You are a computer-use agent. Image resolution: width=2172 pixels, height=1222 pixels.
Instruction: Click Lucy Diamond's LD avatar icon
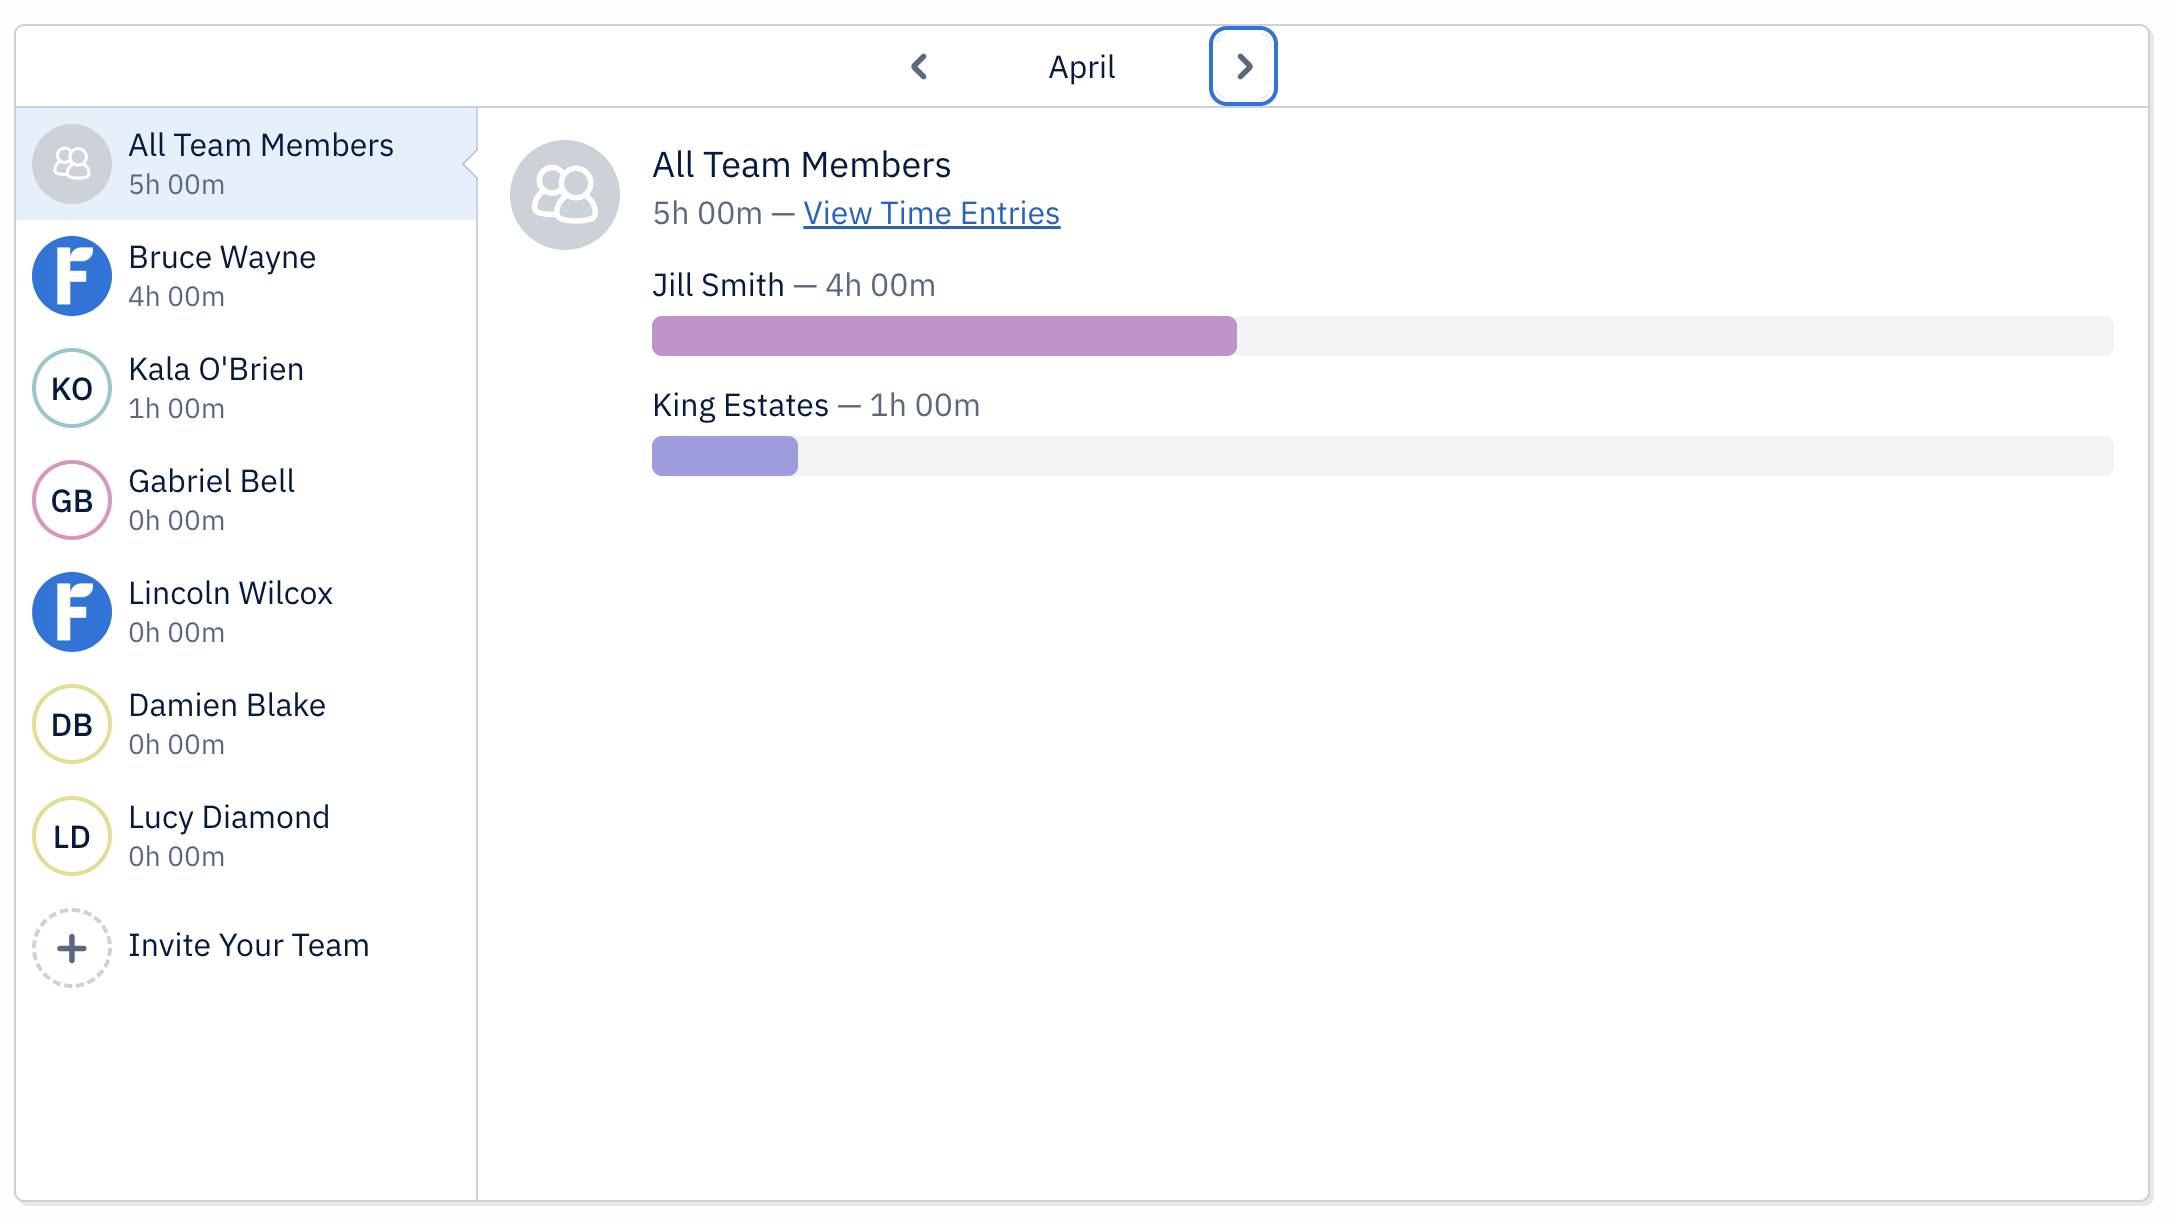(x=71, y=835)
